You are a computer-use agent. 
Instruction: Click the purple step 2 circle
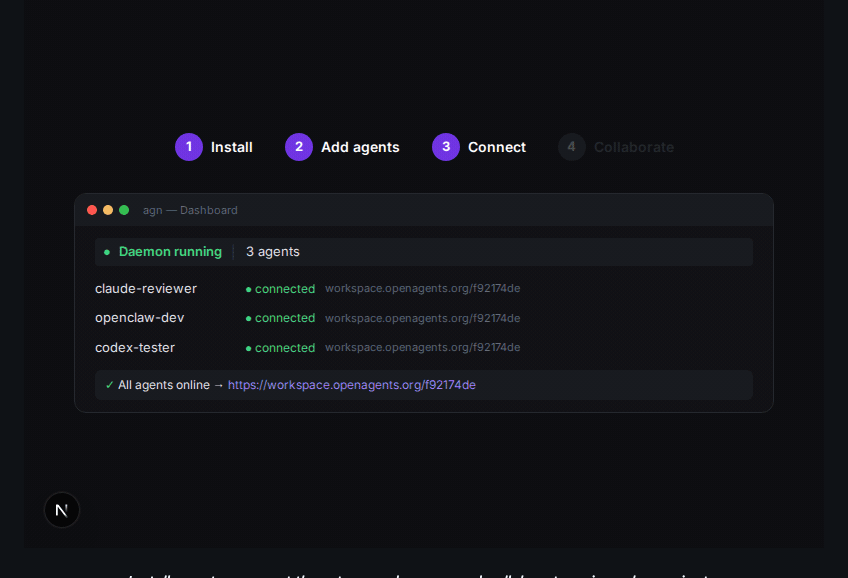pos(299,147)
